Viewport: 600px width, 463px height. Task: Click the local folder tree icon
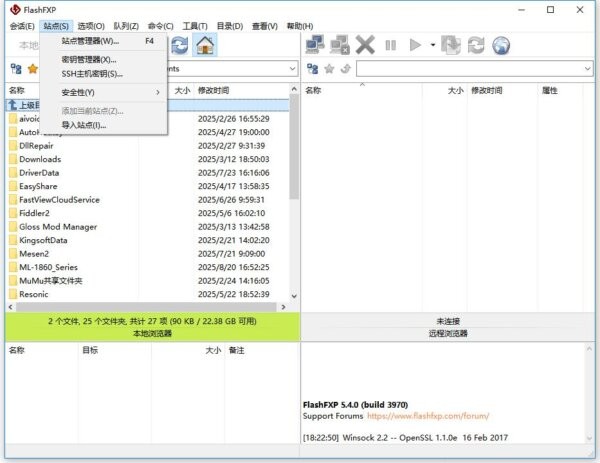point(16,69)
